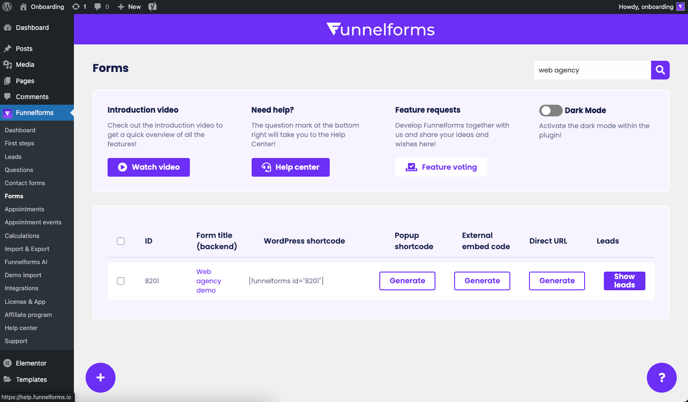Open the Pages menu item
688x402 pixels.
click(x=37, y=81)
